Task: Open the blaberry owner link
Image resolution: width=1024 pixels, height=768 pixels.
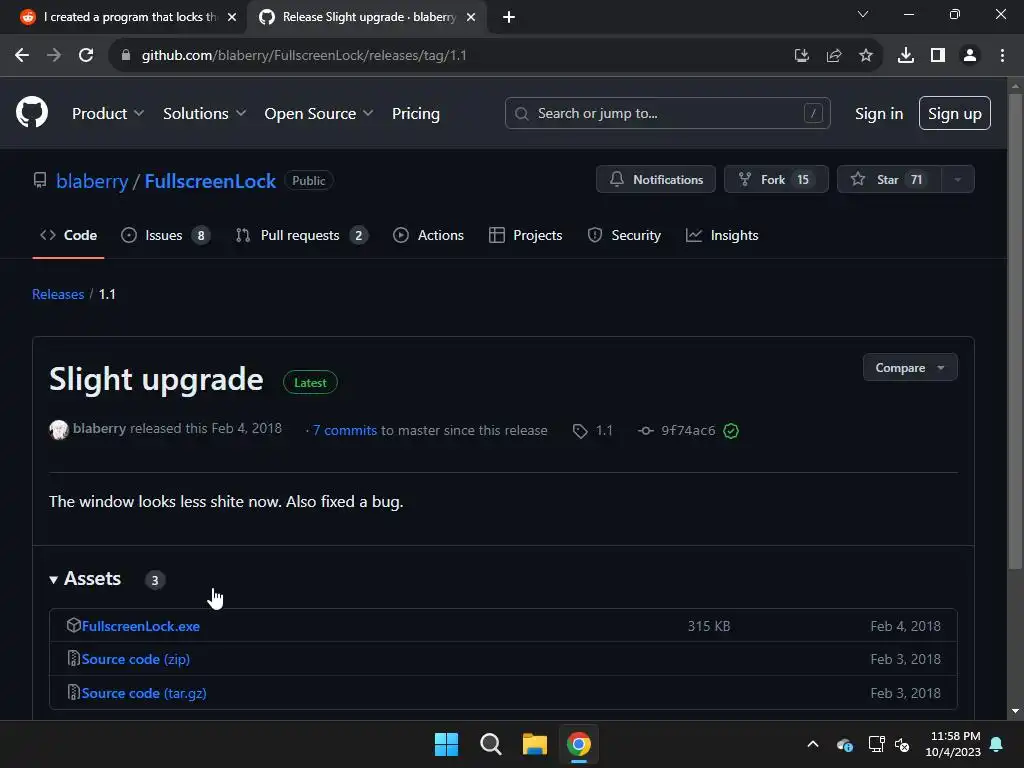Action: (92, 181)
